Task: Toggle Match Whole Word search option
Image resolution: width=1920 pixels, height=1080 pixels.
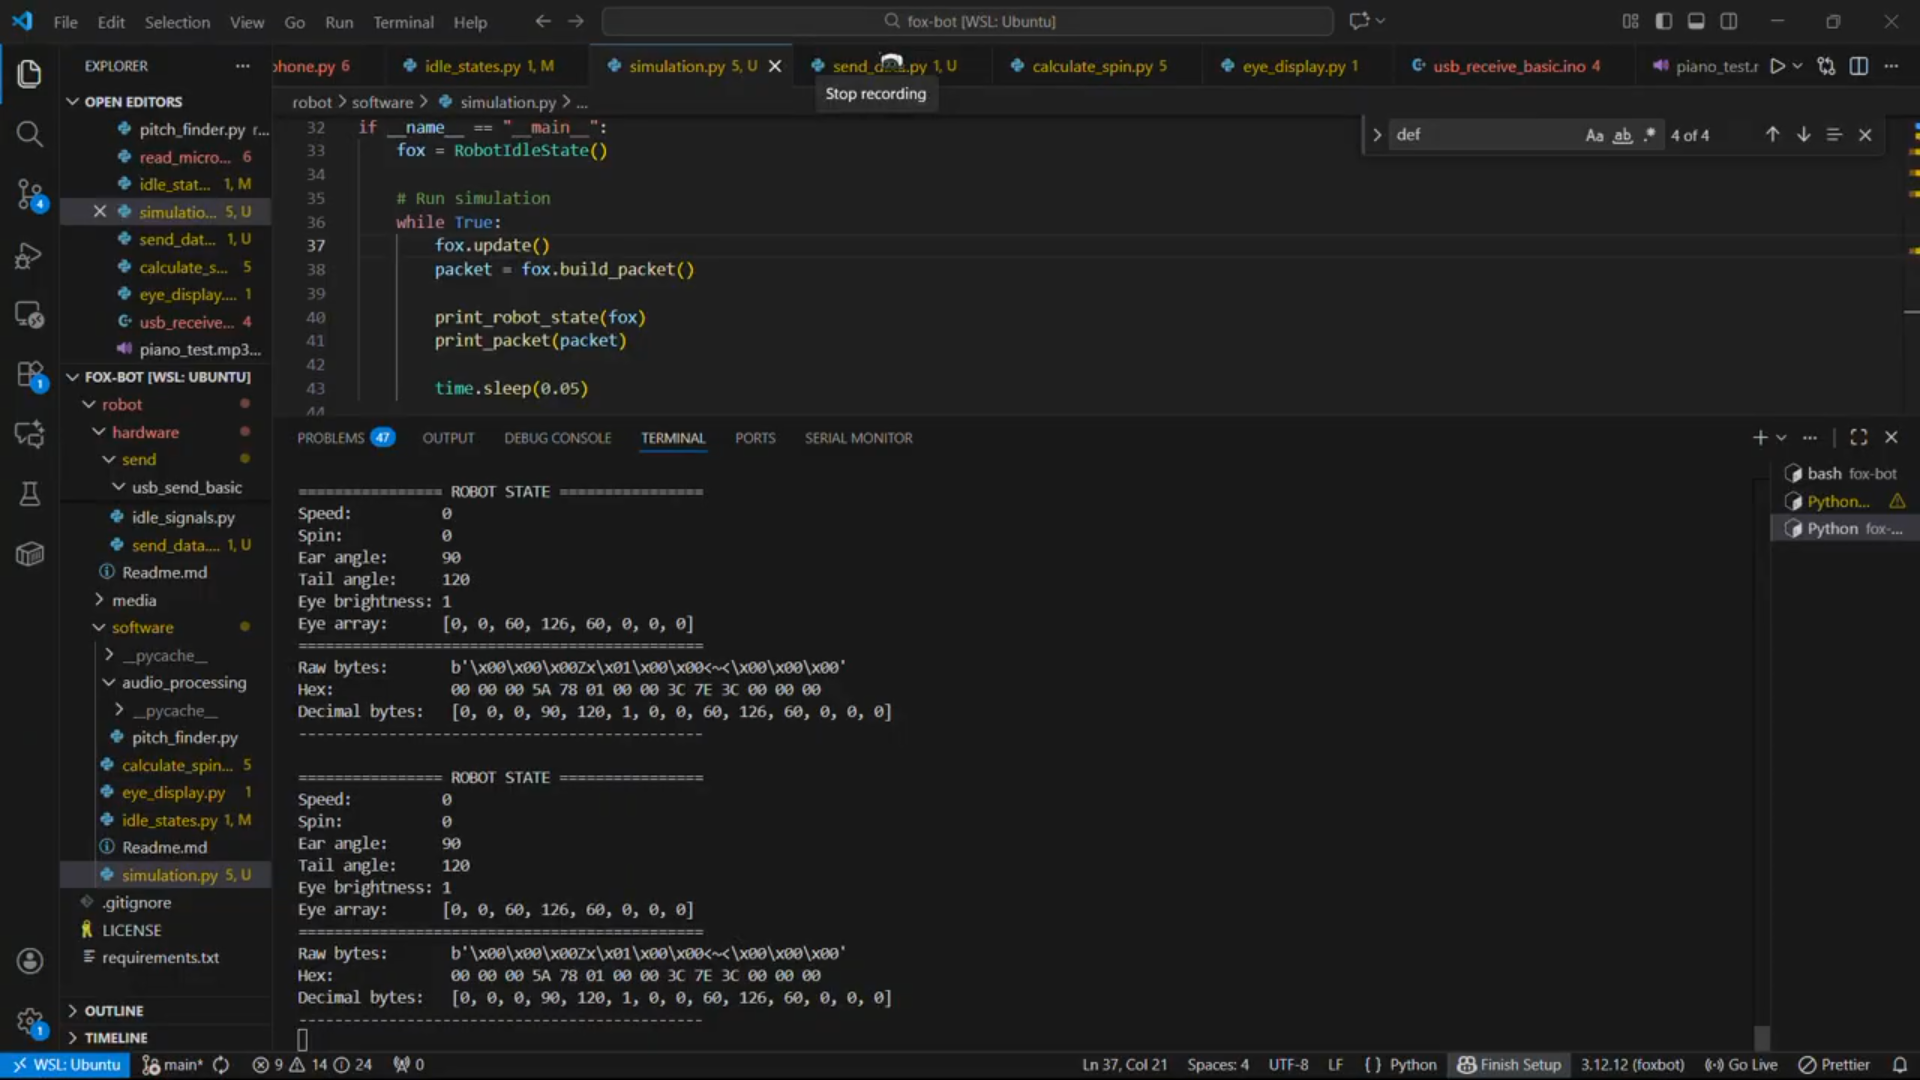Action: tap(1621, 134)
